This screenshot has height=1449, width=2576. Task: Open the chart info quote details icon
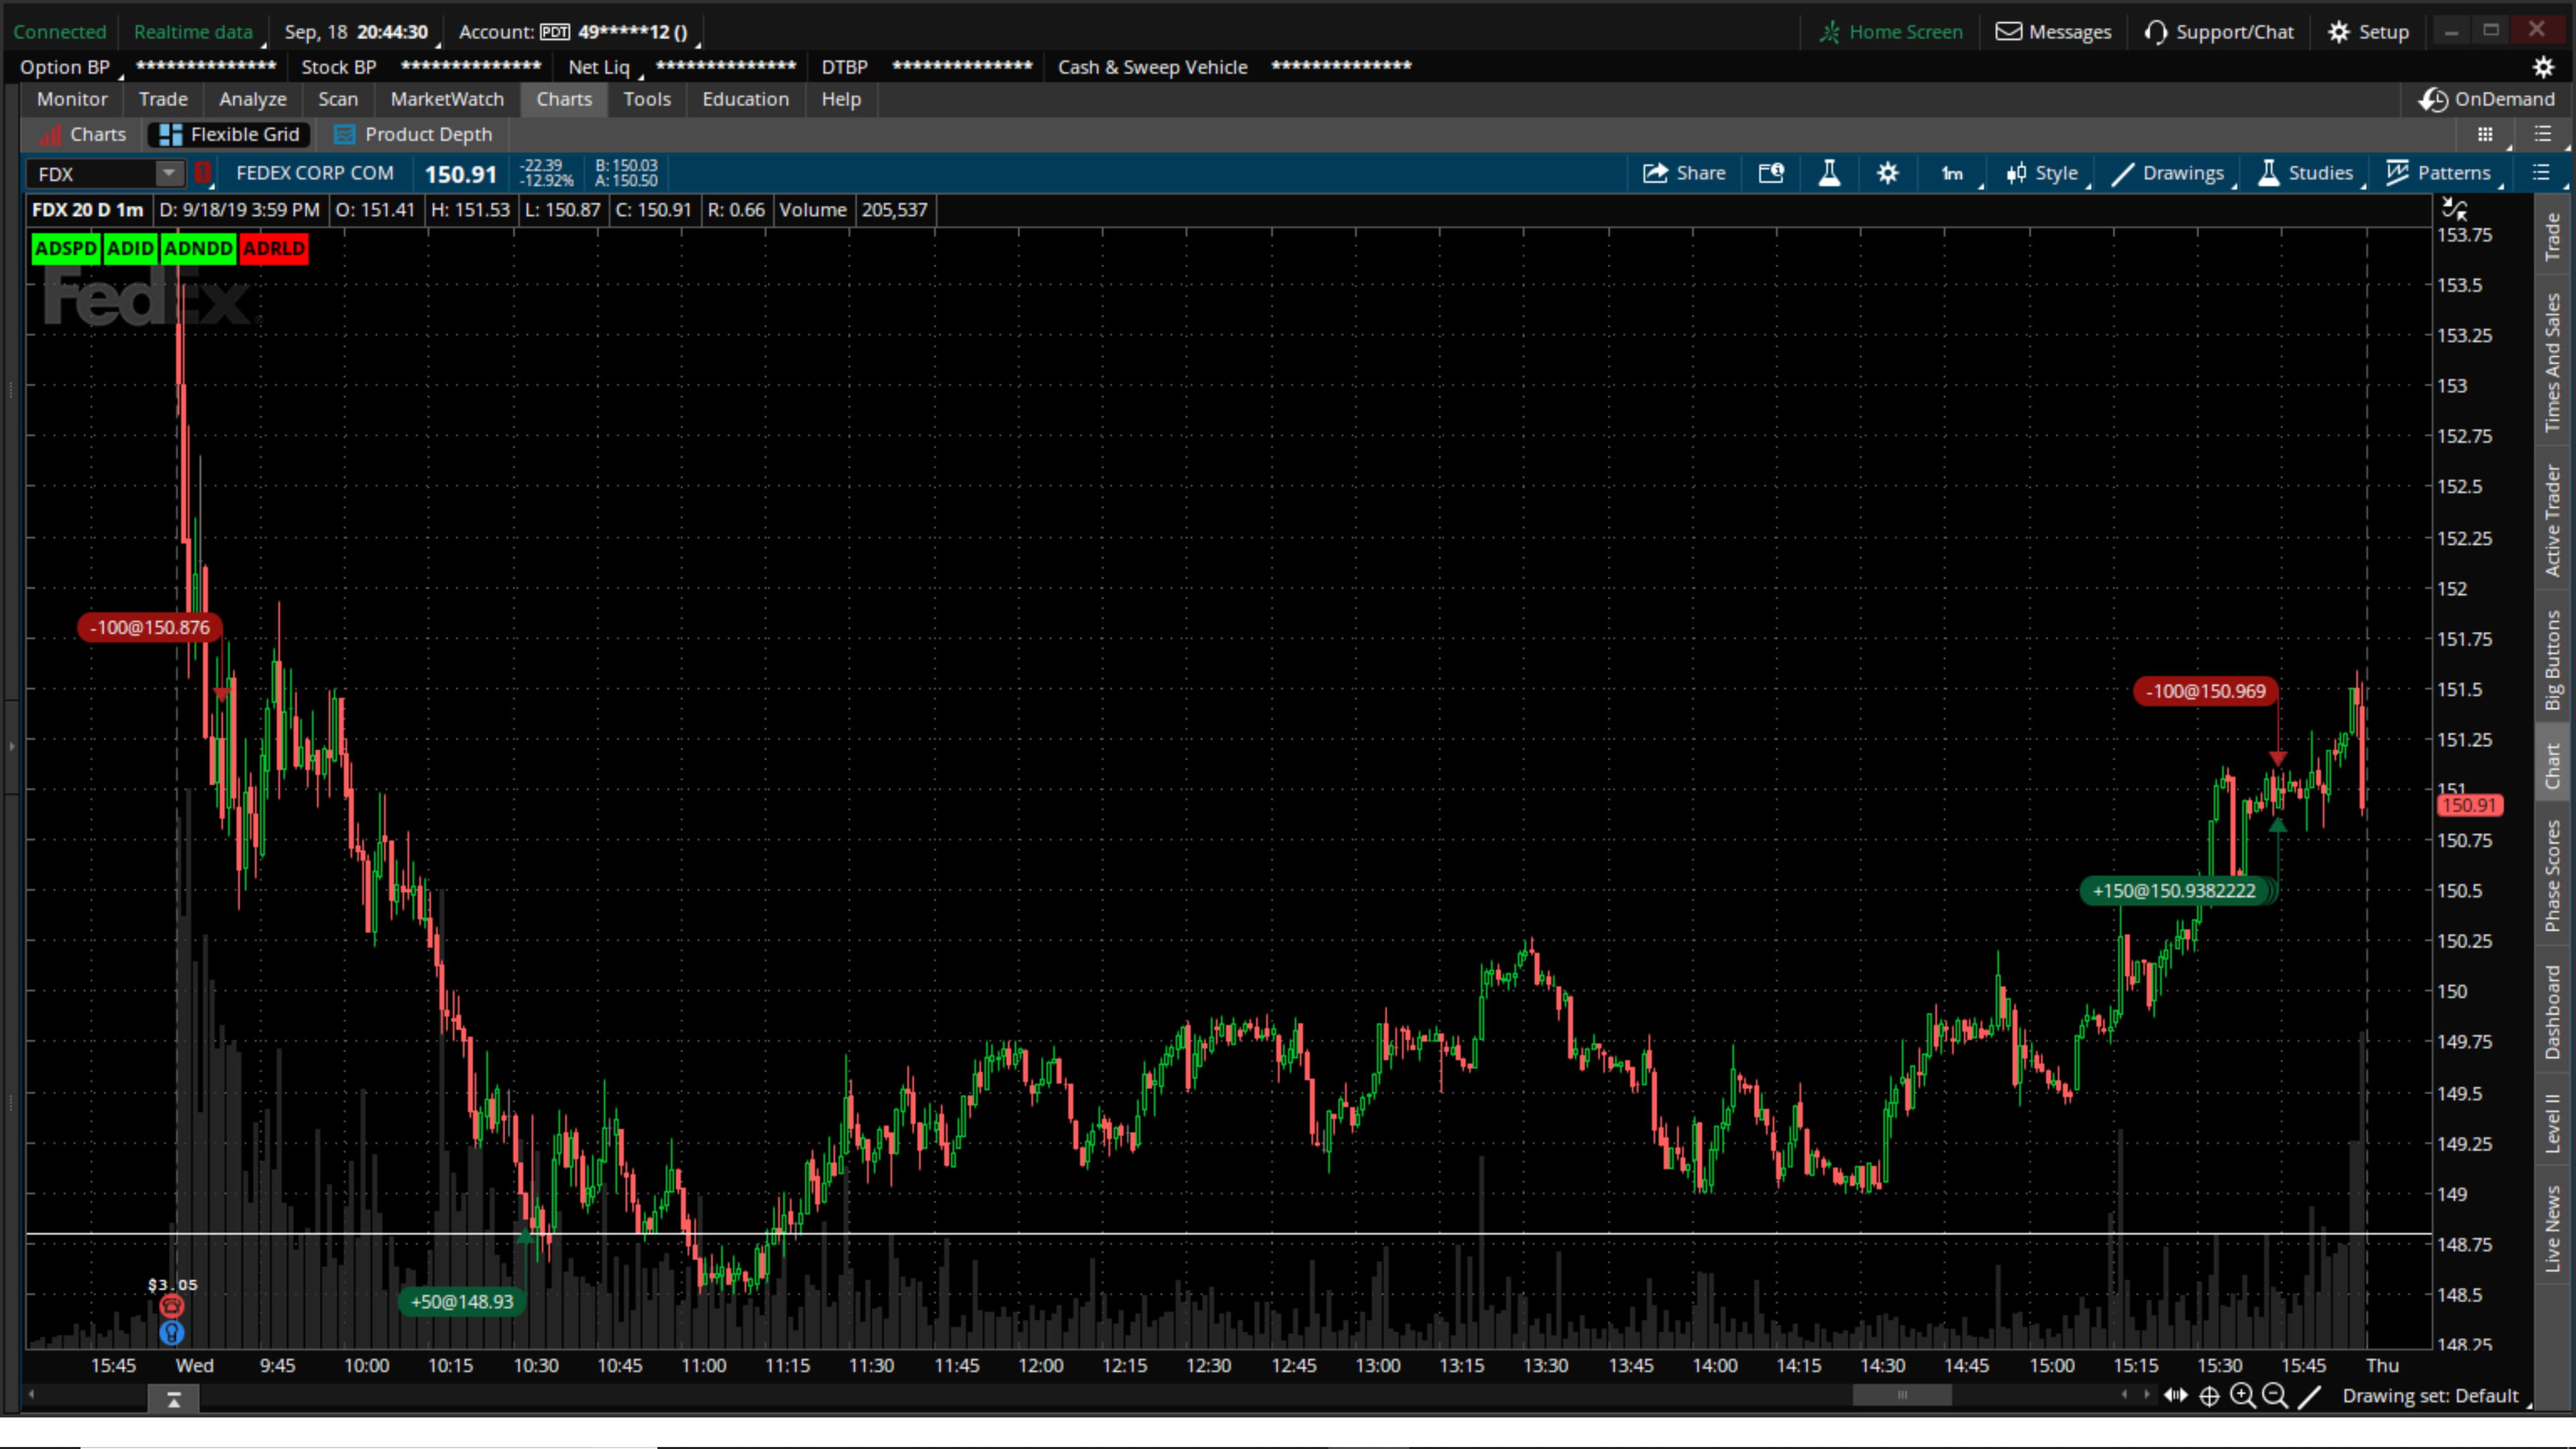point(1771,173)
